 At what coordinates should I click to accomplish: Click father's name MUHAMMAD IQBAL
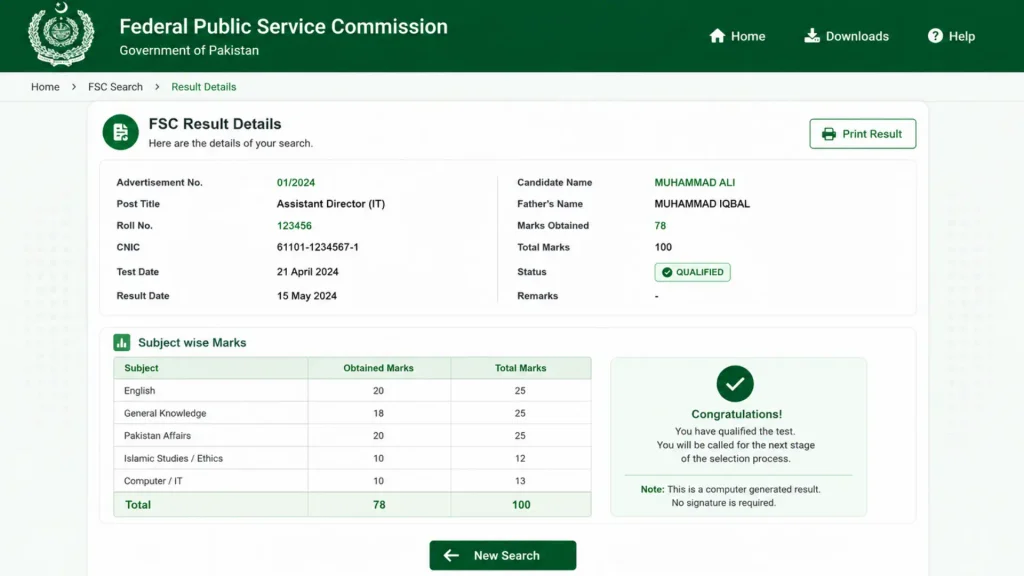point(702,204)
